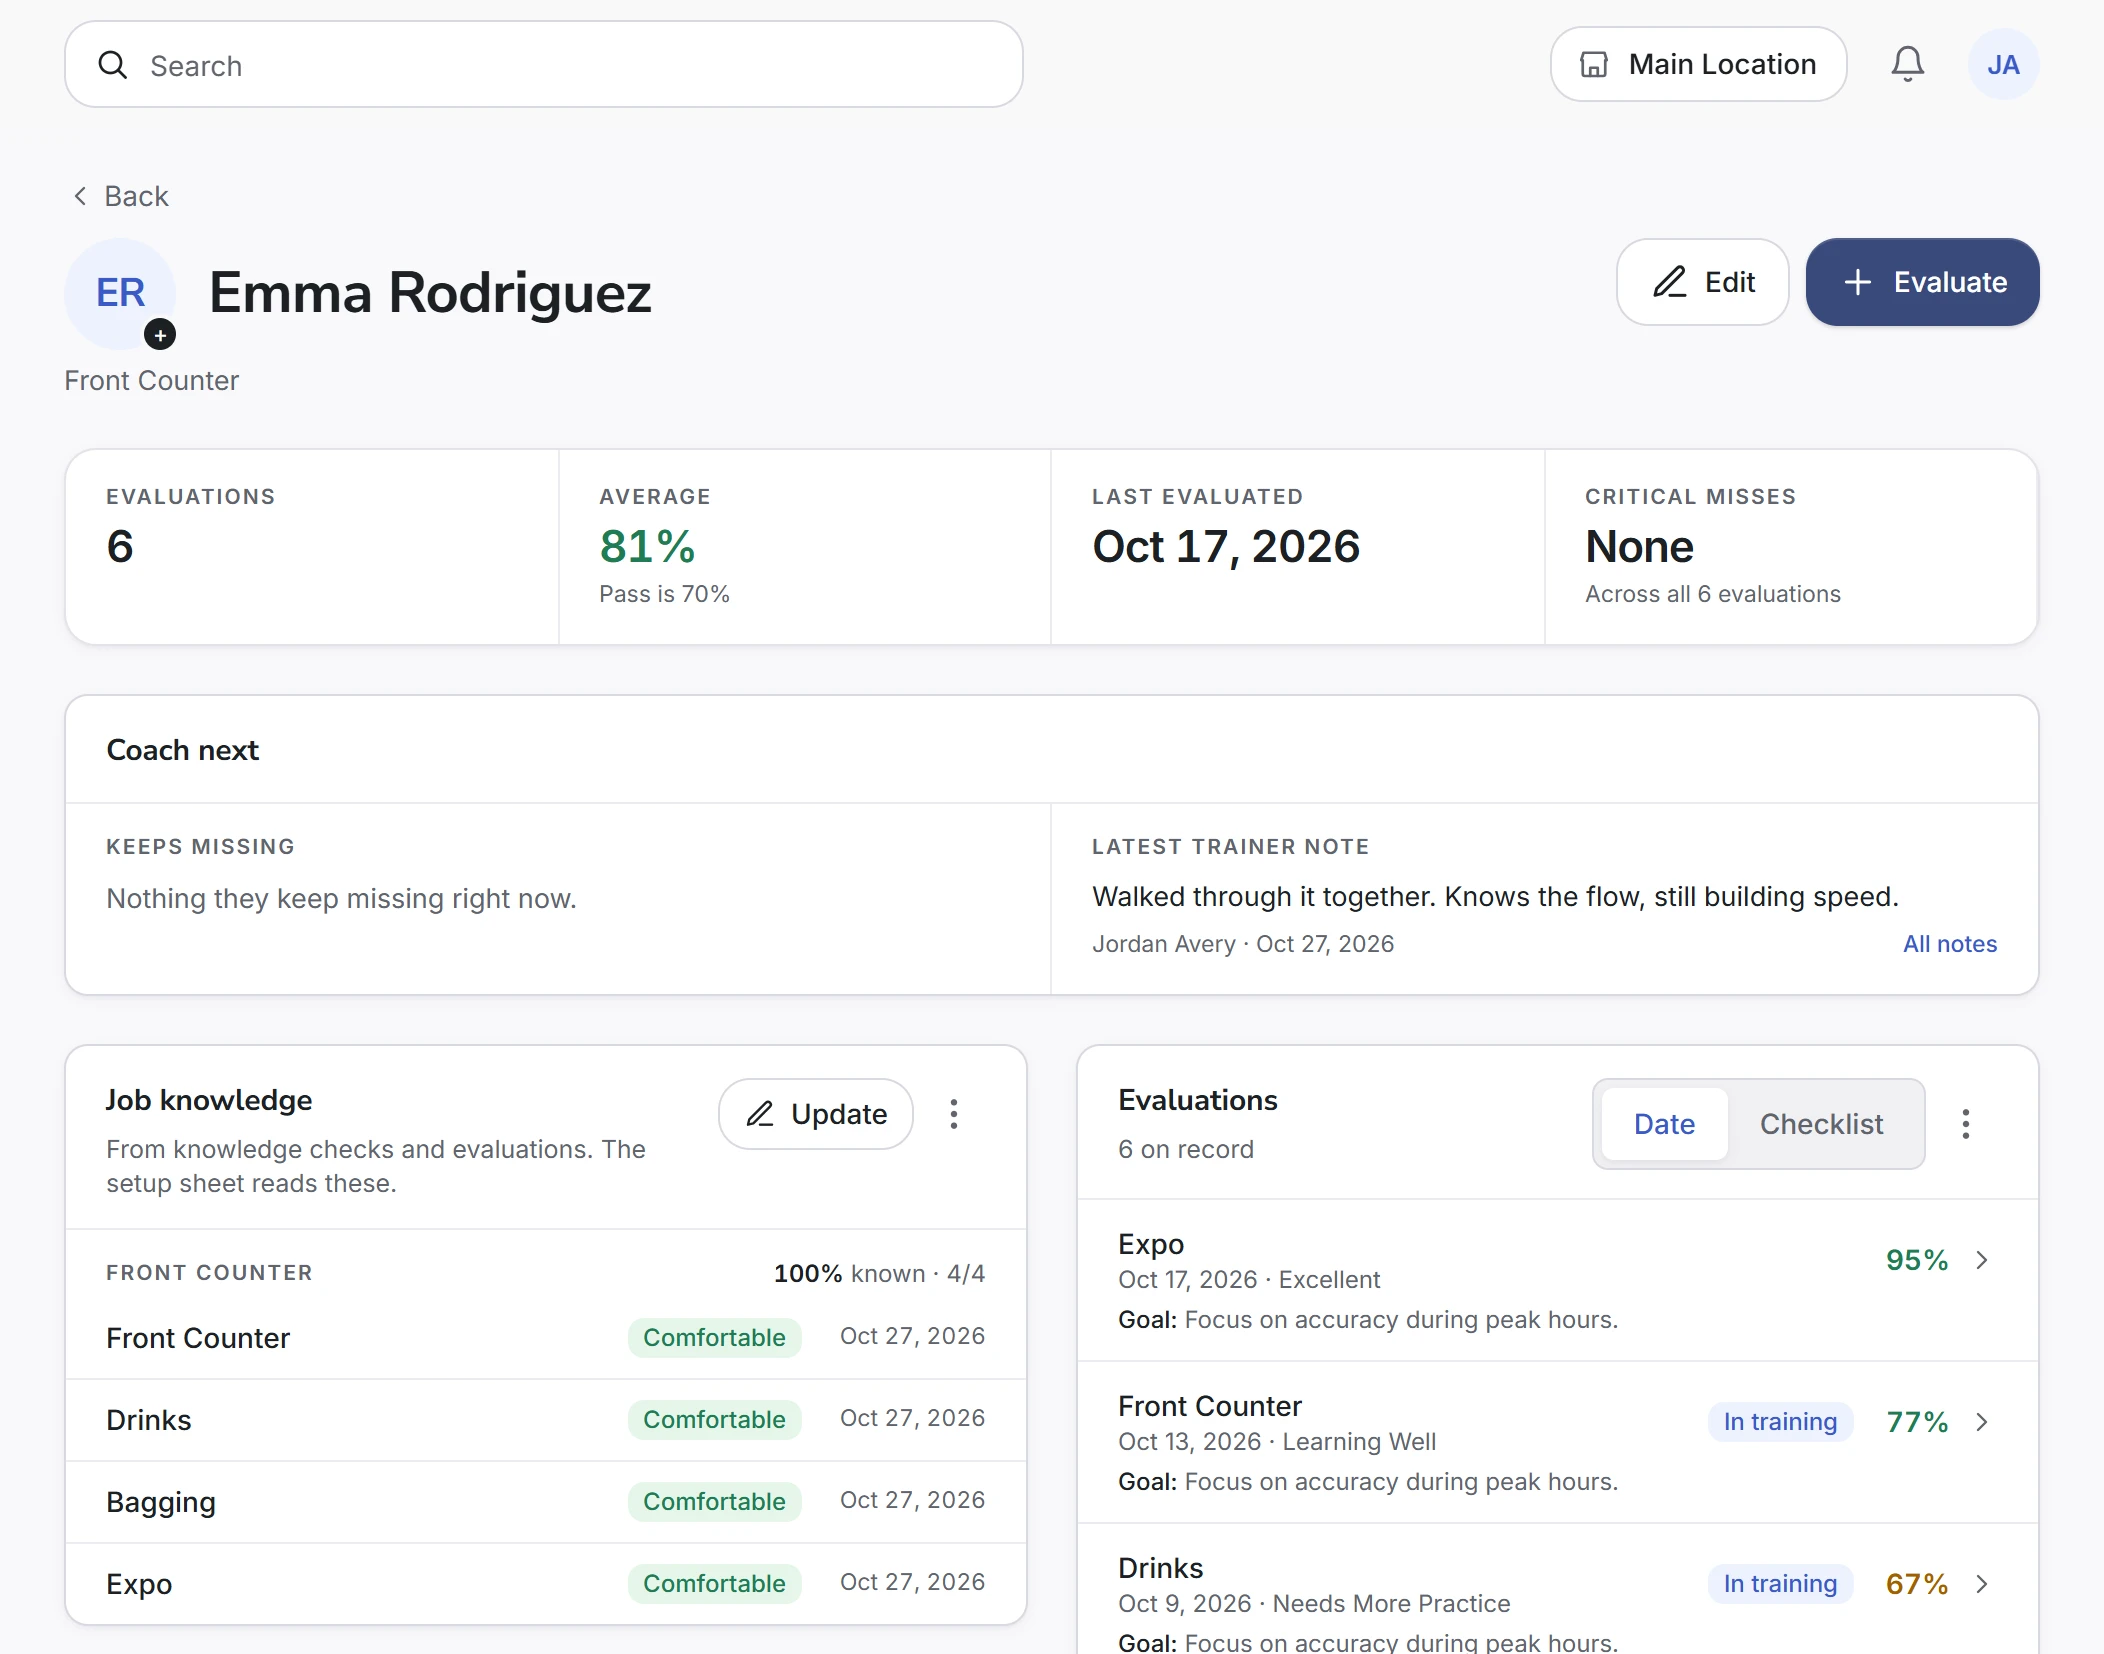Select the Drinks job knowledge row
The height and width of the screenshot is (1654, 2104).
point(546,1420)
